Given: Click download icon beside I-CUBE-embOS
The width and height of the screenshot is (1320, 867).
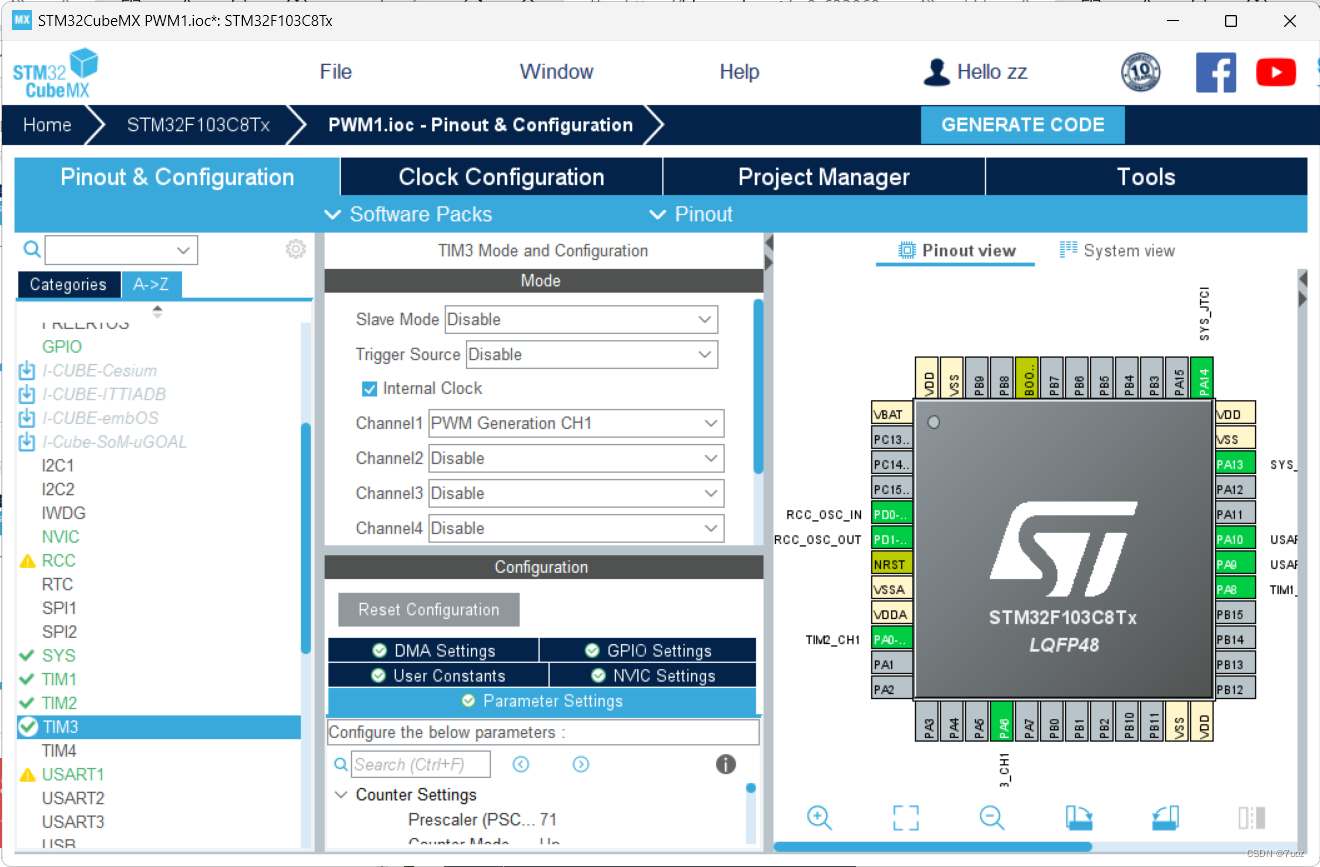Looking at the screenshot, I should pyautogui.click(x=27, y=418).
